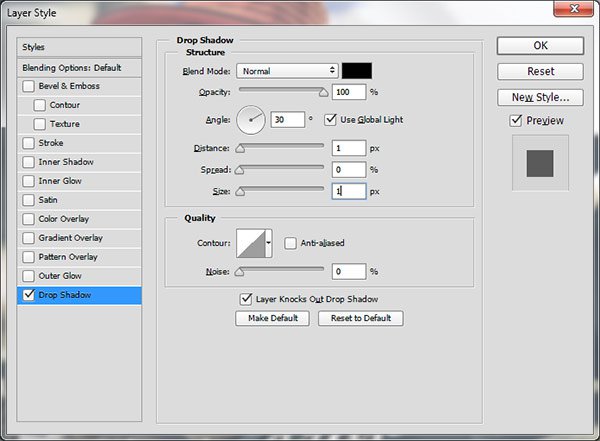This screenshot has width=600, height=441.
Task: Click the angle dial control
Action: click(x=250, y=120)
